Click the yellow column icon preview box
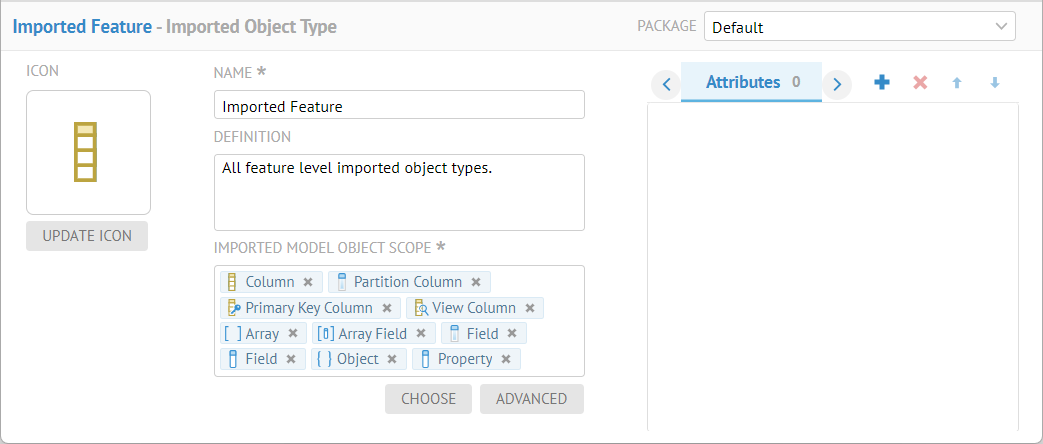This screenshot has width=1043, height=444. (88, 152)
